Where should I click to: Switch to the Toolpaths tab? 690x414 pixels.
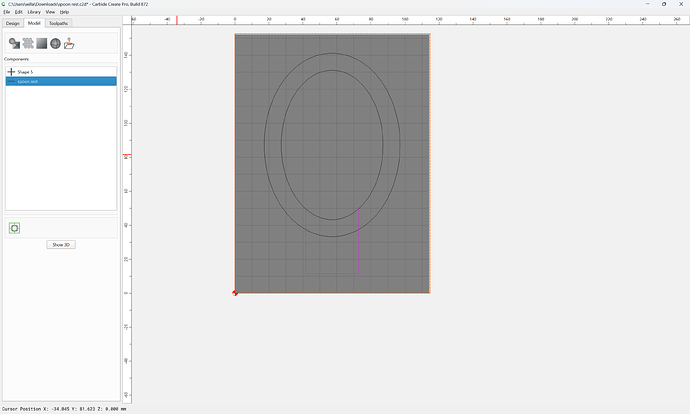(59, 23)
